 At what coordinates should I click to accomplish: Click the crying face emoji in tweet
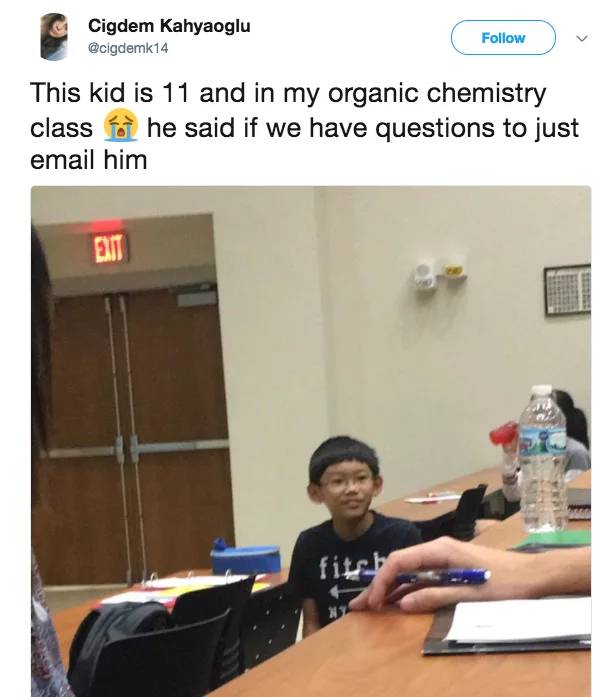(x=120, y=128)
